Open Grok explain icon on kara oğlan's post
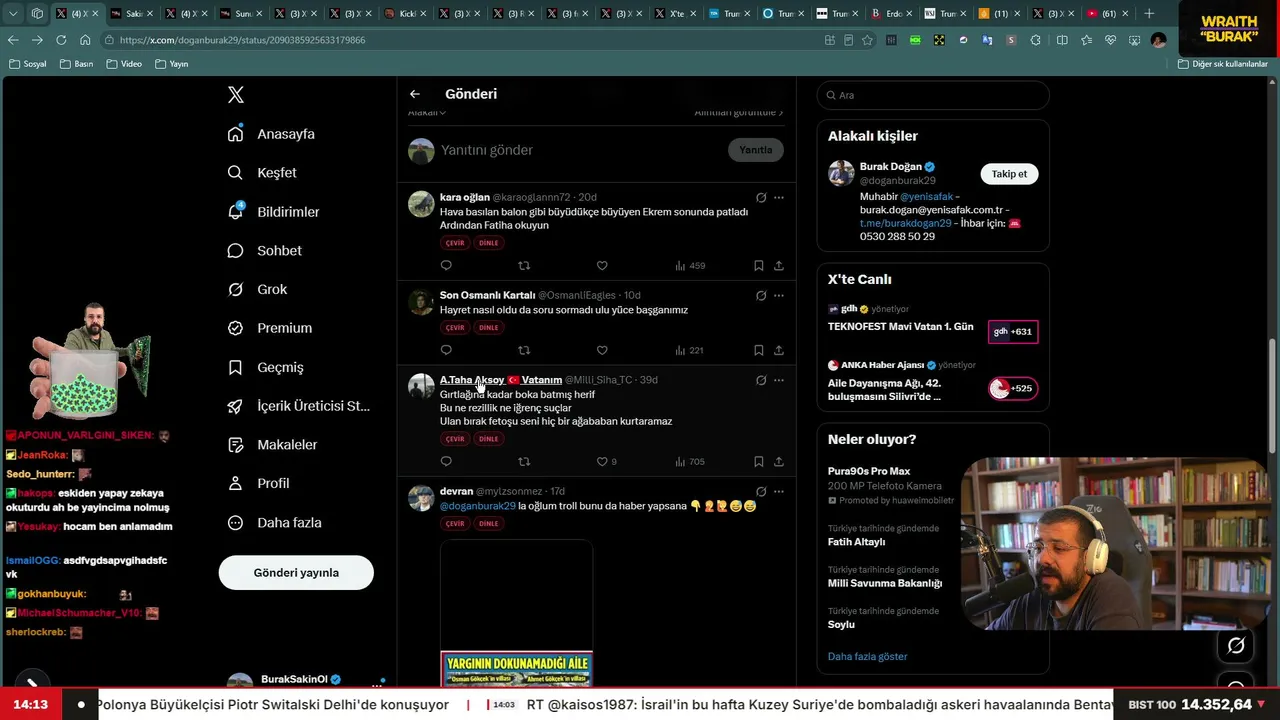This screenshot has width=1280, height=720. pos(761,198)
